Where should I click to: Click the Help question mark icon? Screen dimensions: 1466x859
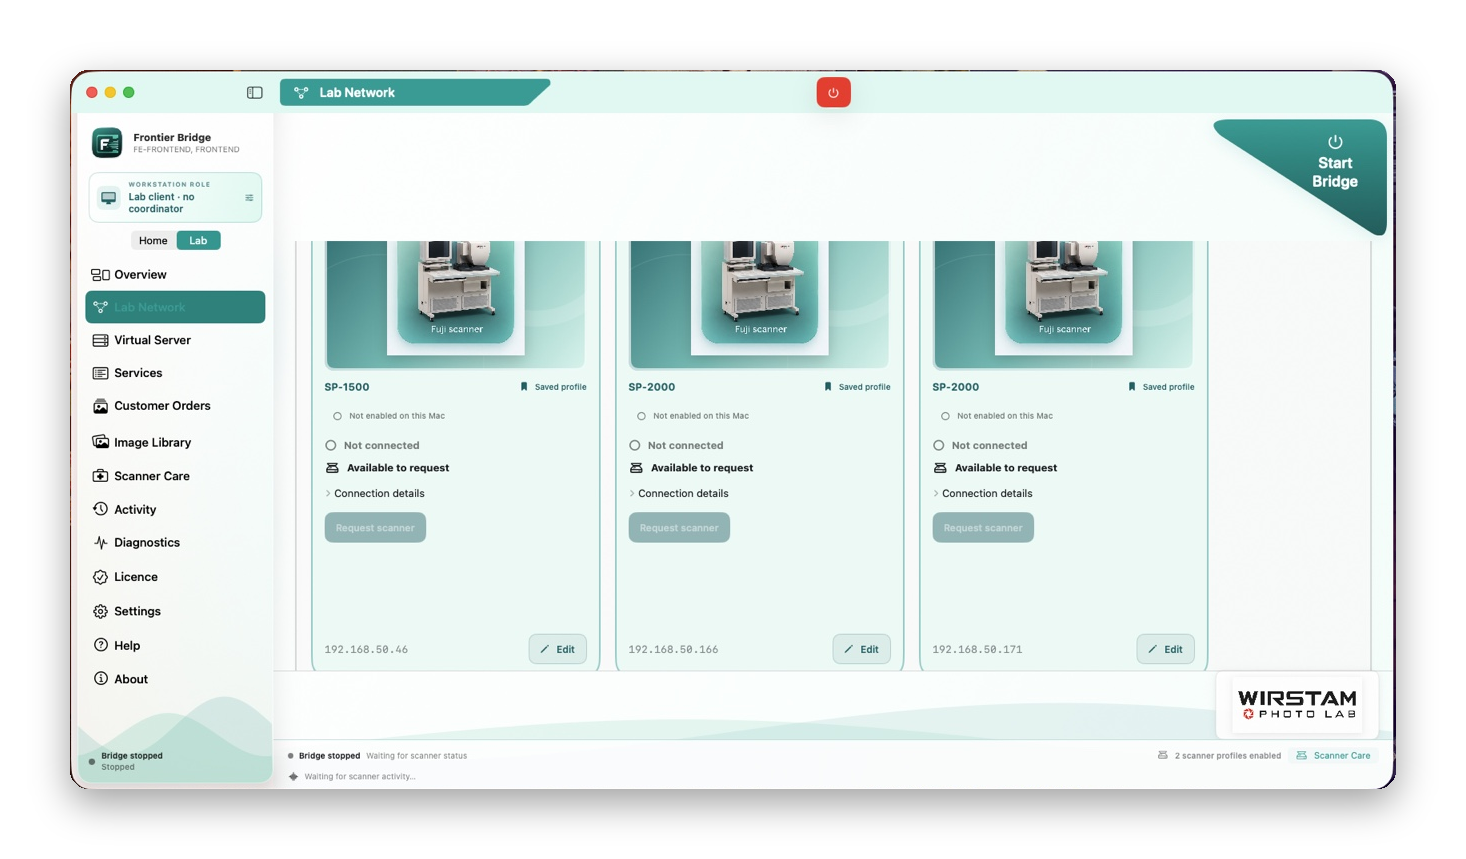coord(100,645)
